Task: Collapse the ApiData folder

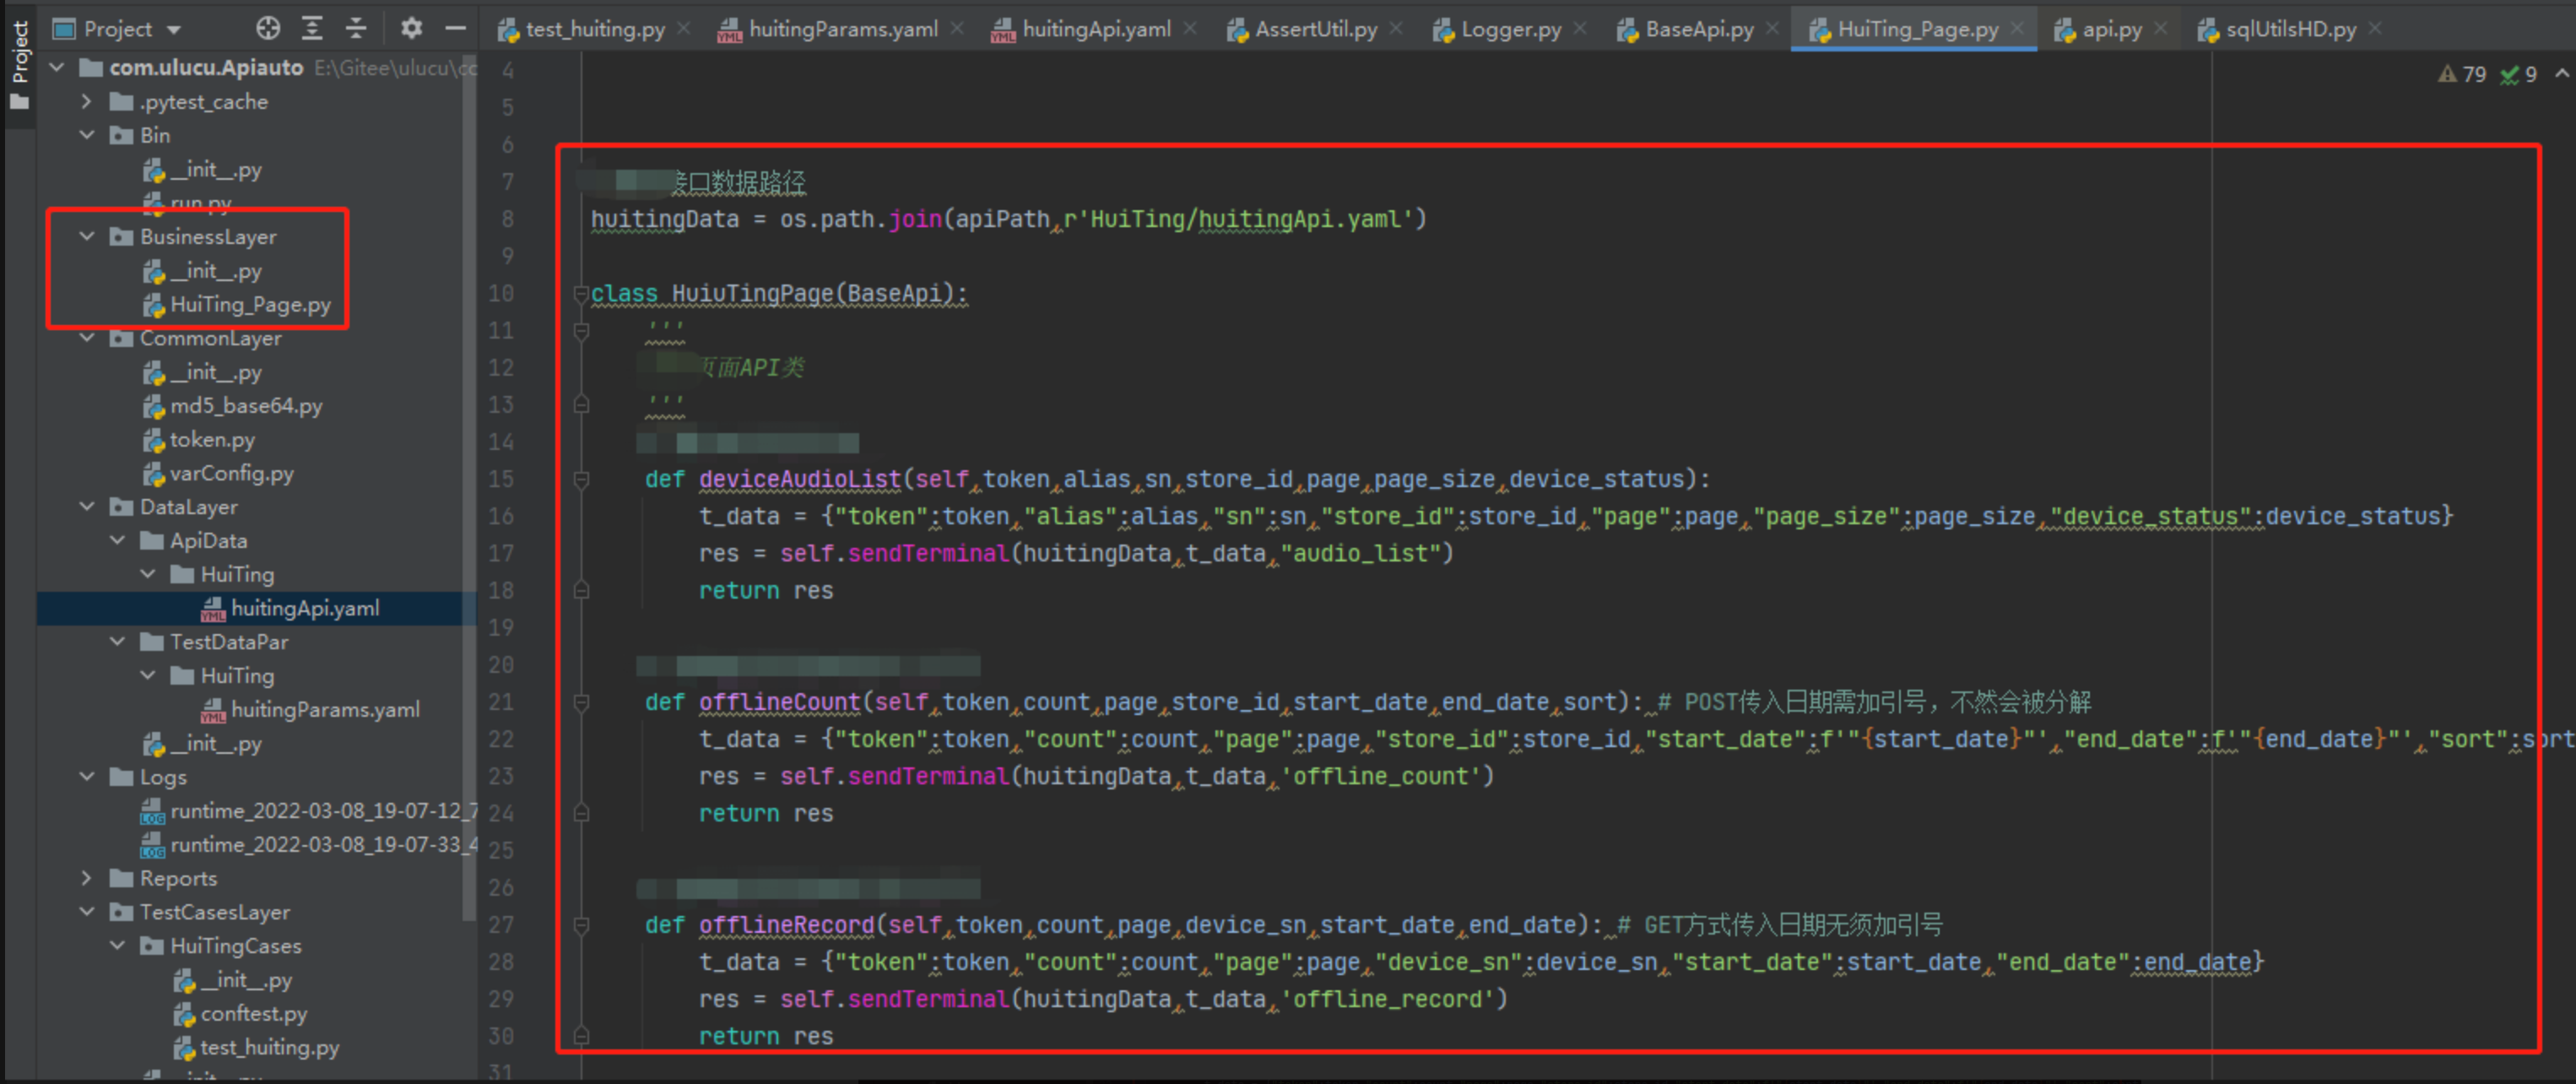Action: pos(117,541)
